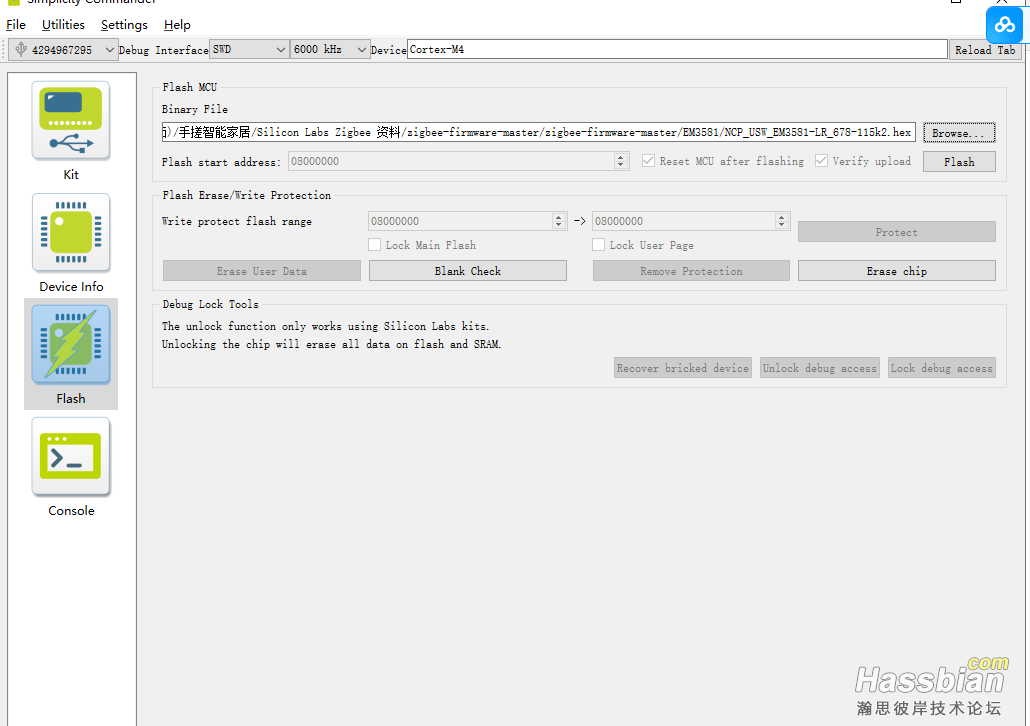The width and height of the screenshot is (1030, 726).
Task: Click the Blank Check button
Action: [x=468, y=271]
